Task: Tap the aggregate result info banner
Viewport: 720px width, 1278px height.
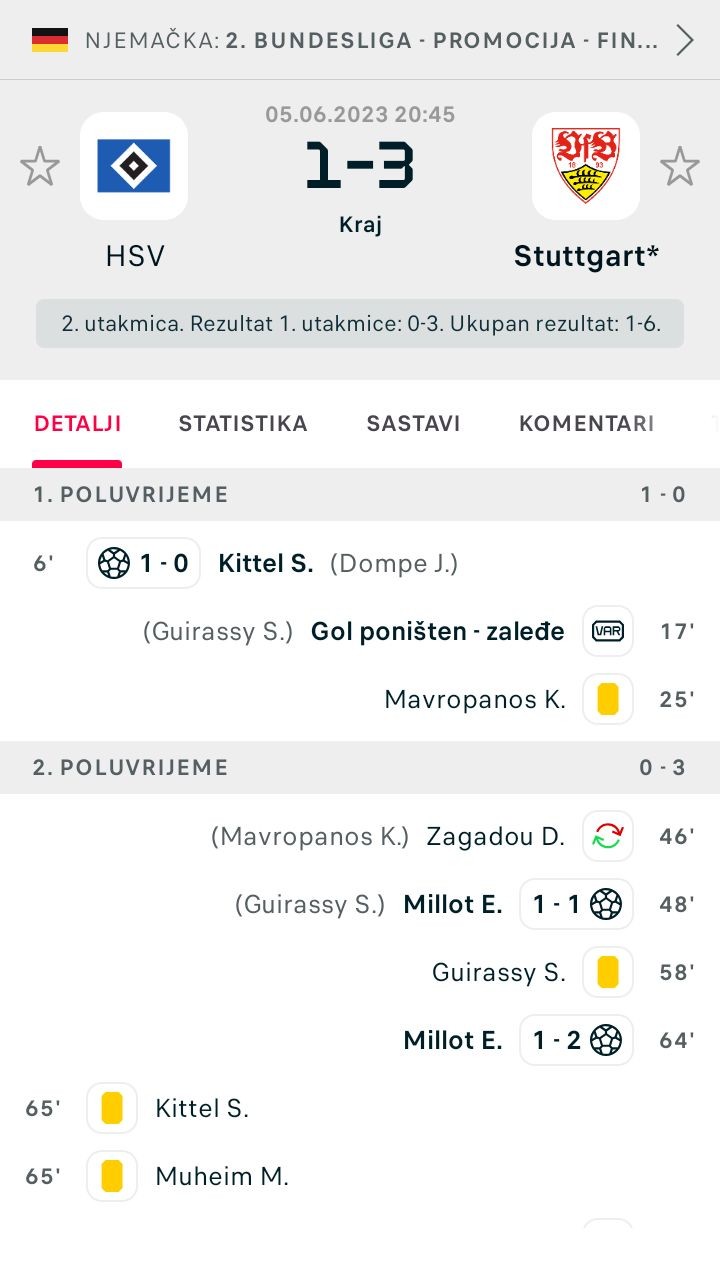Action: coord(360,324)
